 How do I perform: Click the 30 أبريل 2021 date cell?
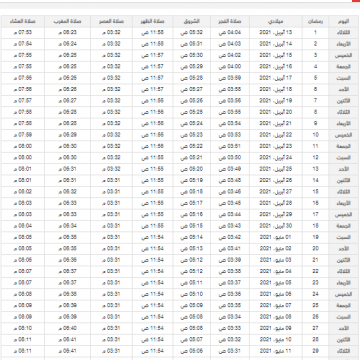click(x=276, y=226)
